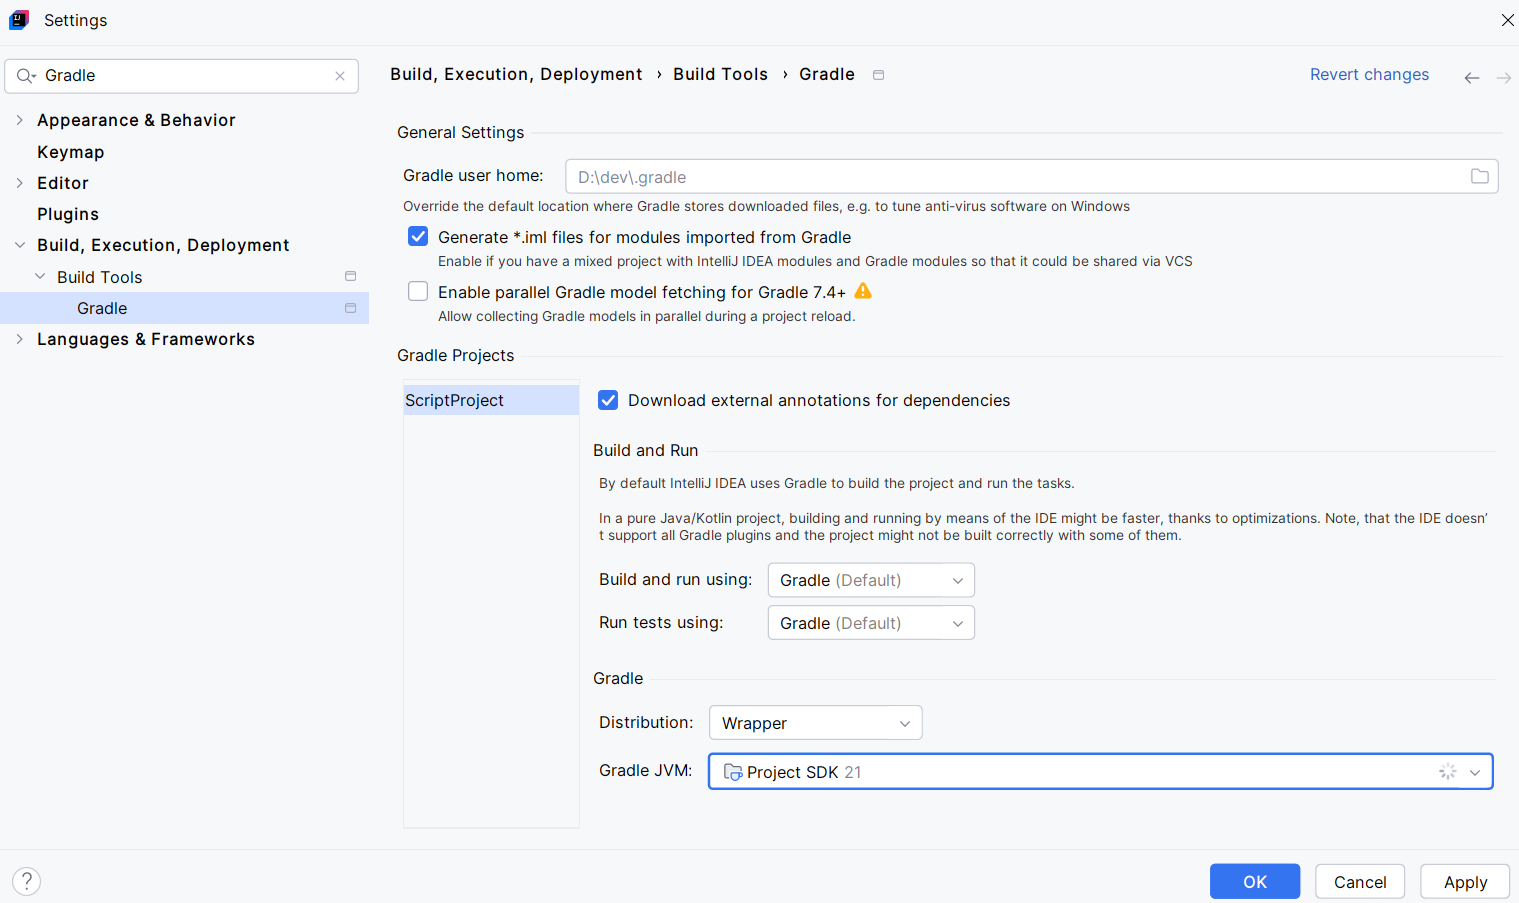Click the project-level marker beside Gradle tree item
The image size is (1519, 903).
pyautogui.click(x=350, y=308)
